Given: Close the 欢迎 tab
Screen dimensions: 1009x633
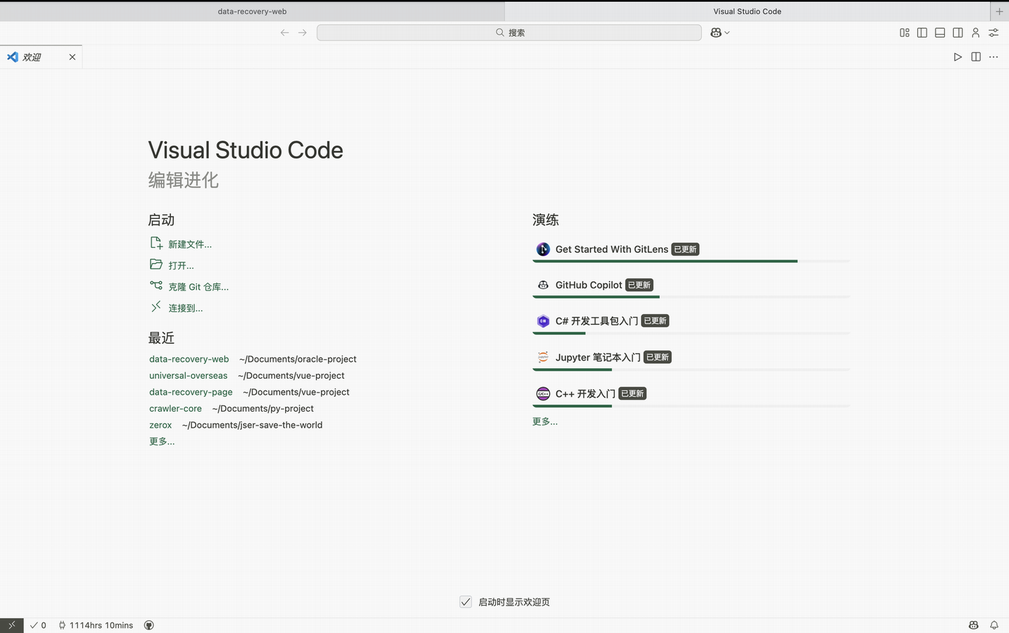Looking at the screenshot, I should tap(72, 57).
